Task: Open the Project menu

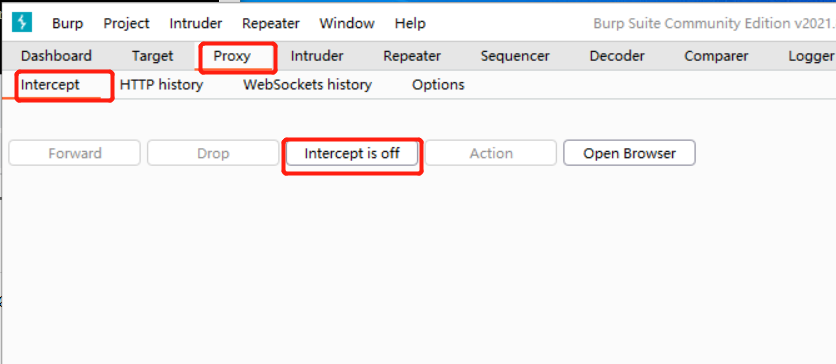Action: click(x=126, y=23)
